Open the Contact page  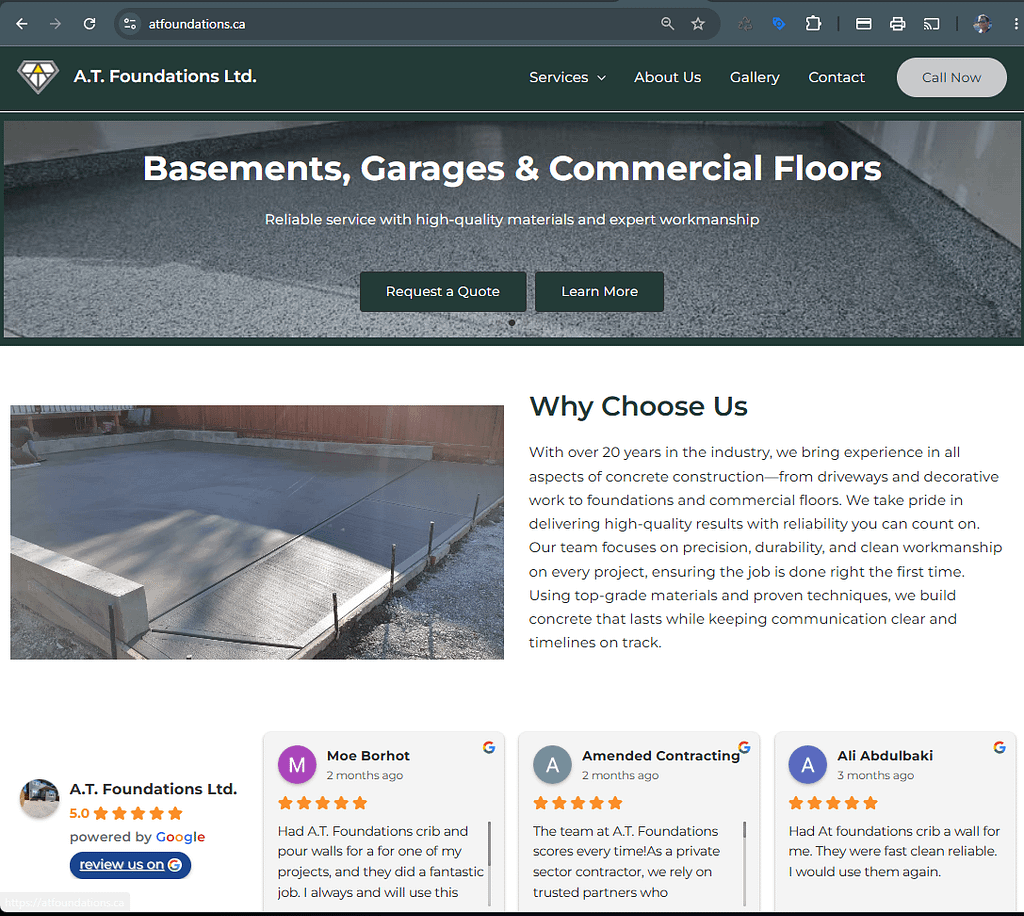click(x=836, y=77)
